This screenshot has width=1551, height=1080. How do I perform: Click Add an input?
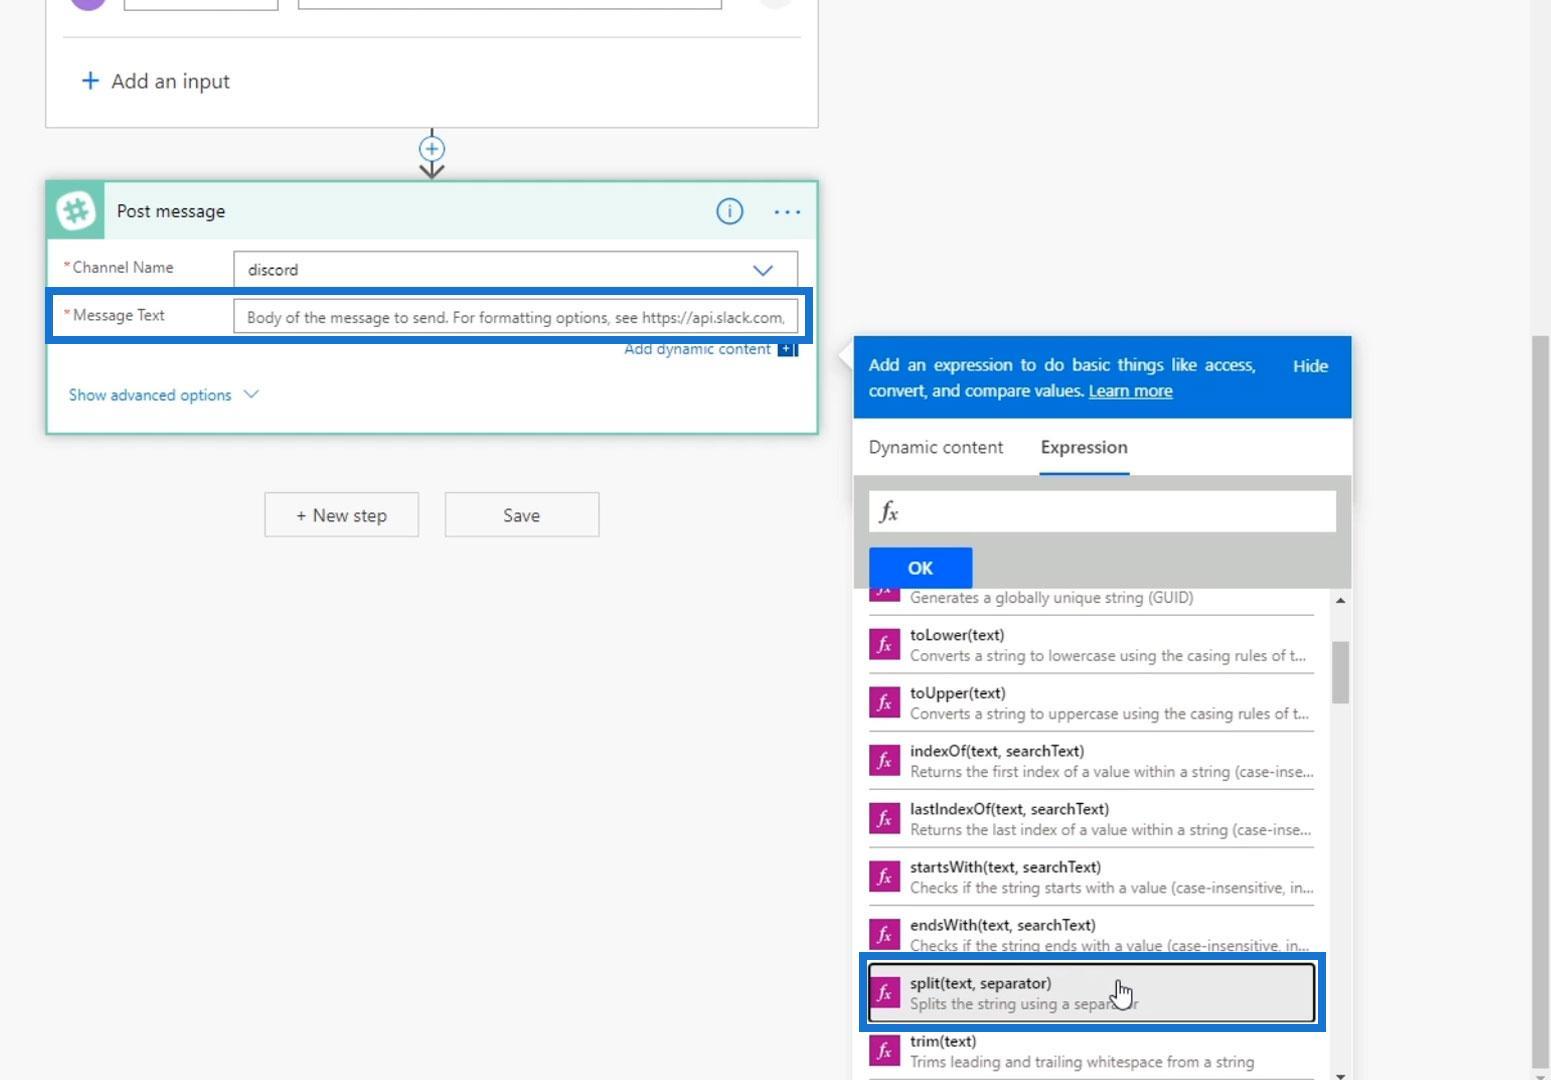tap(155, 81)
